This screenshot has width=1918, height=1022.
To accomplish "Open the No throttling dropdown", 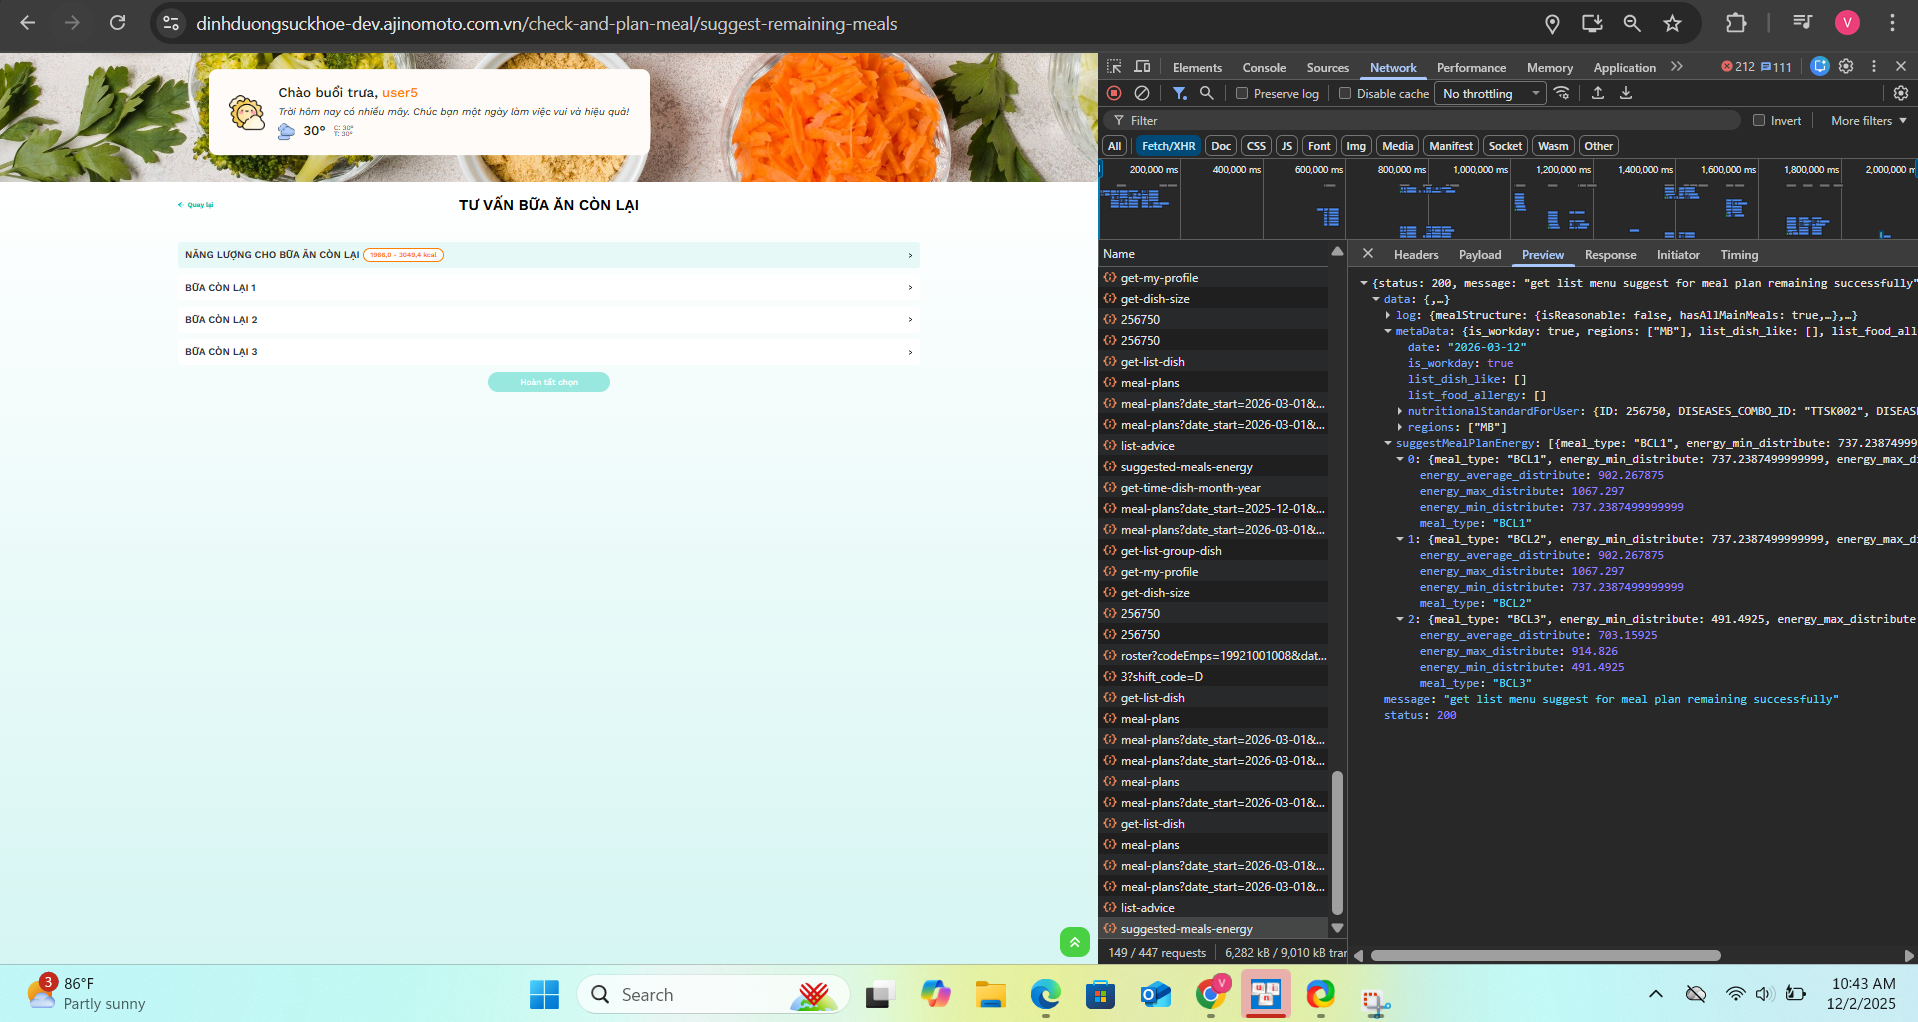I will [x=1490, y=93].
